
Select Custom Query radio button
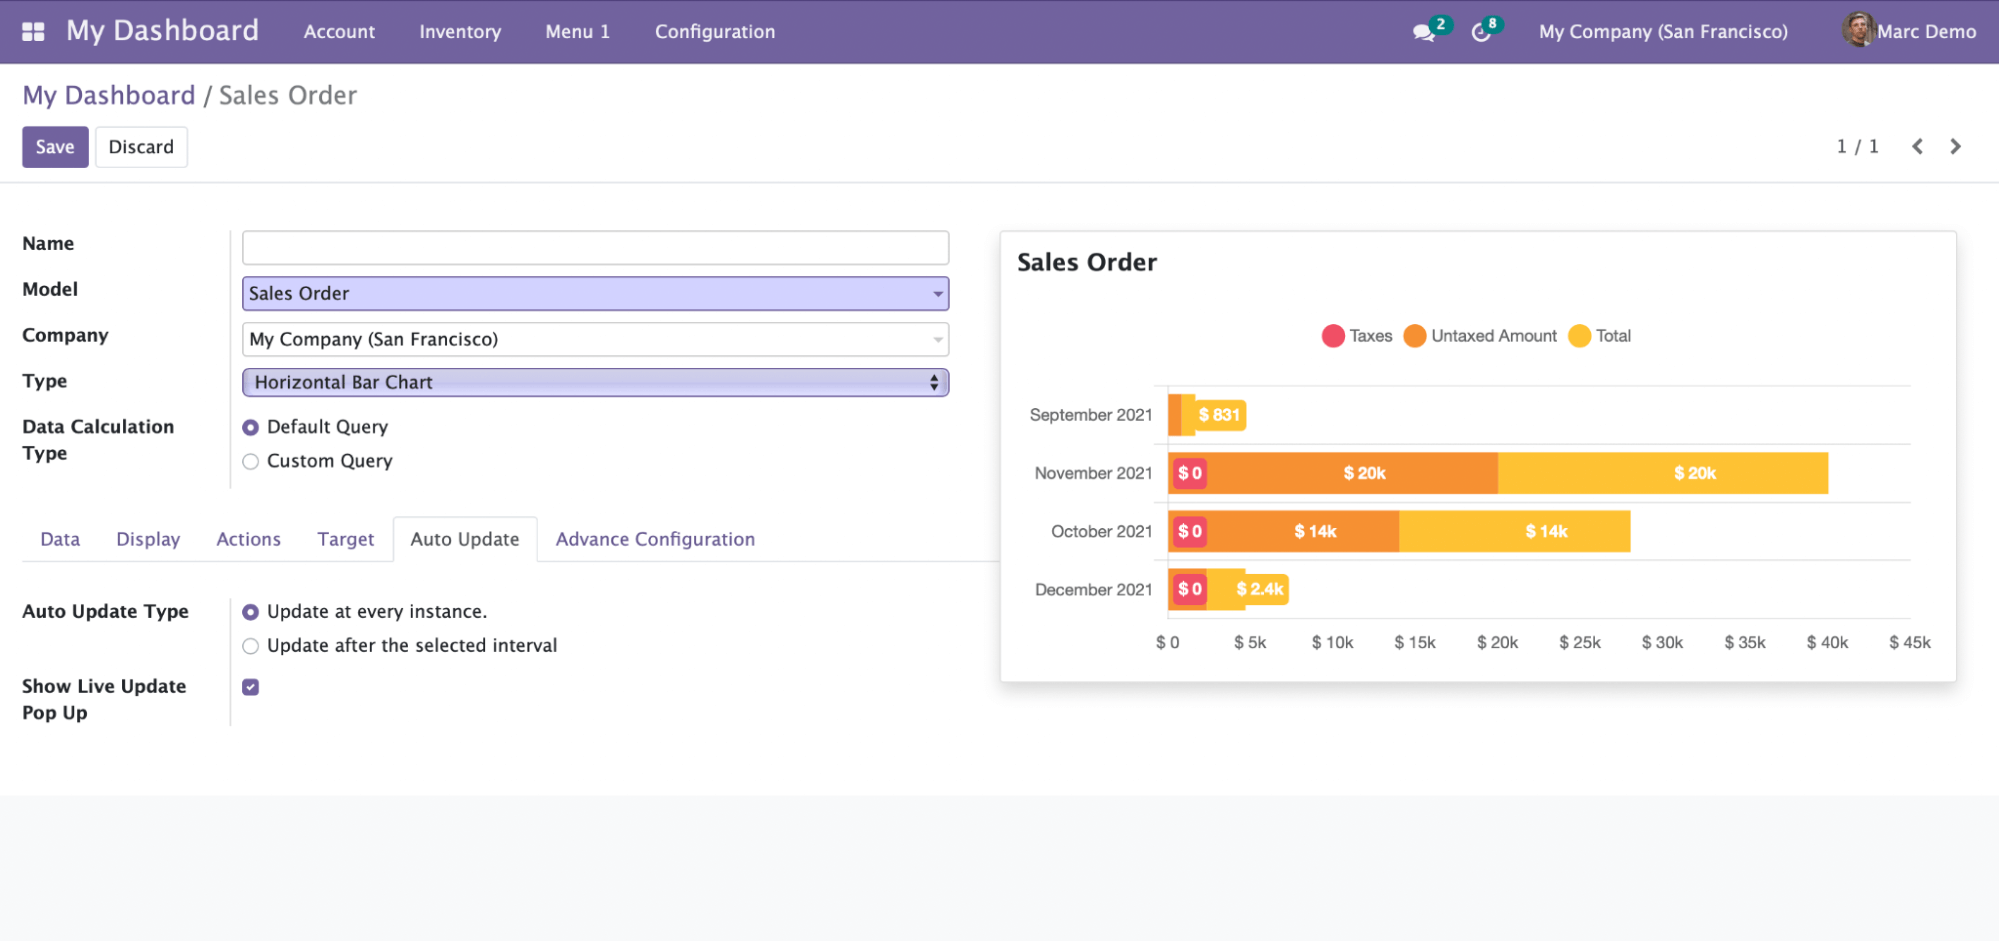251,461
